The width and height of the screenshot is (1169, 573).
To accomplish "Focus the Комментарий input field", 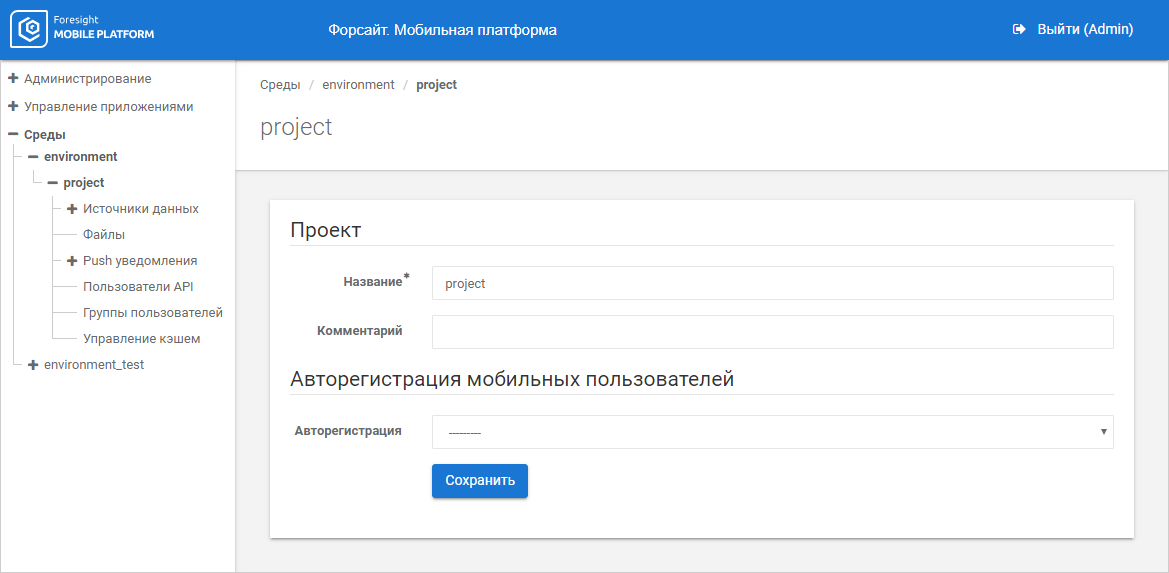I will (x=772, y=332).
